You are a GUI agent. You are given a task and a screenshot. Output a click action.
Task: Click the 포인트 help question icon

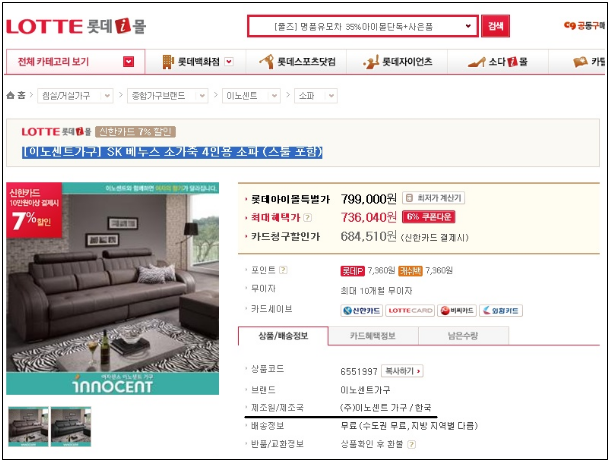(283, 270)
